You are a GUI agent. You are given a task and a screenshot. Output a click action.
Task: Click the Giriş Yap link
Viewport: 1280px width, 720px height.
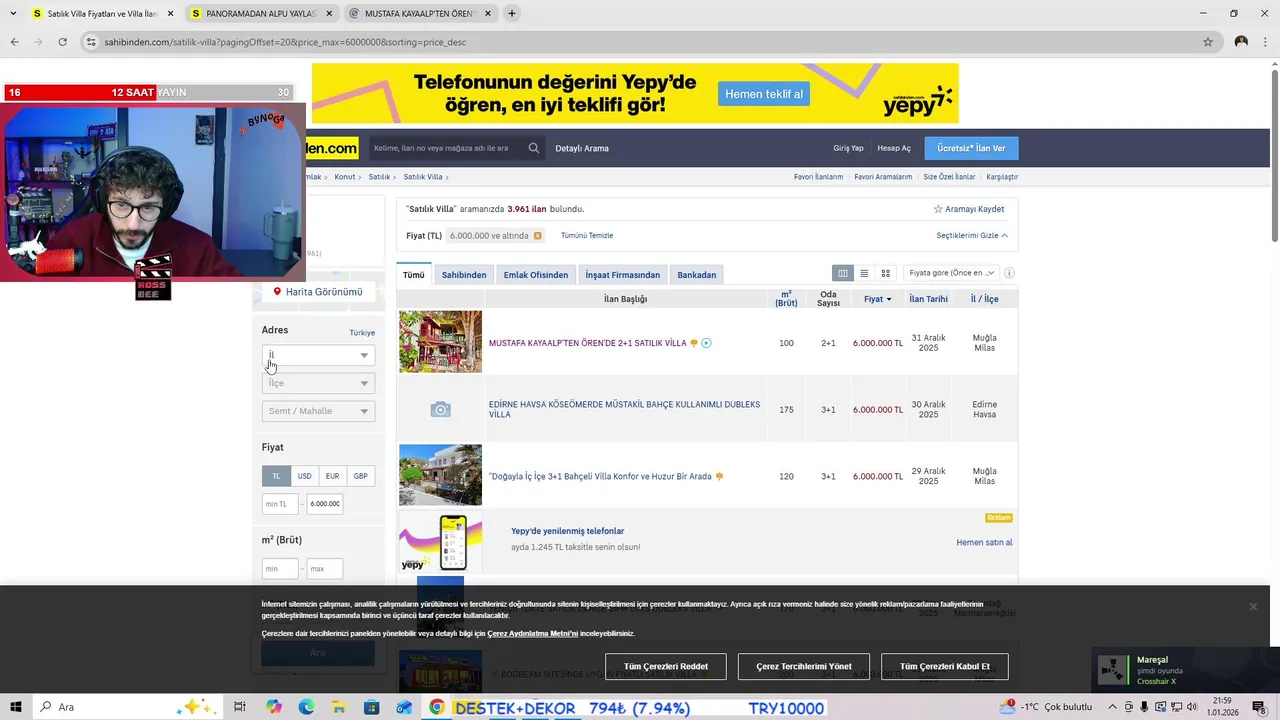848,148
